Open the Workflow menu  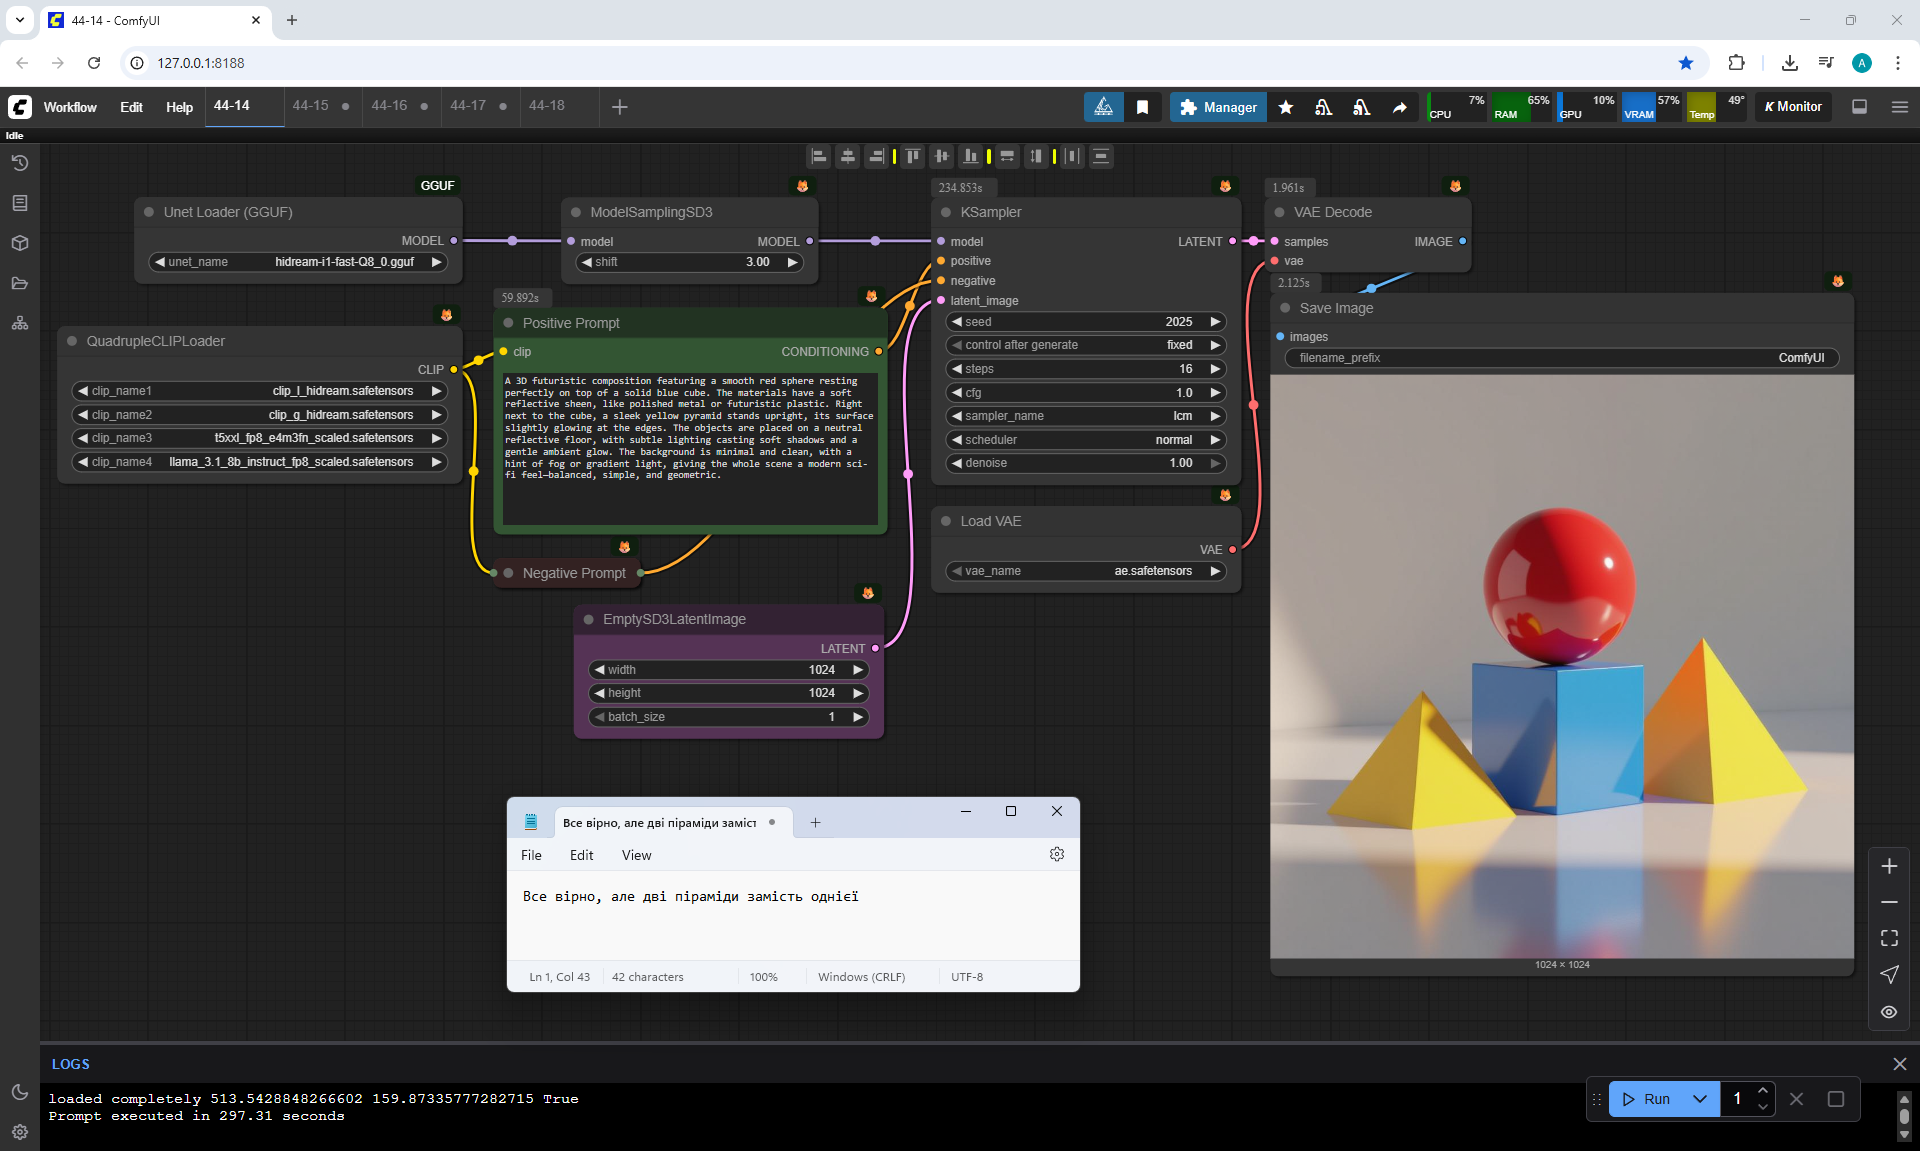70,107
